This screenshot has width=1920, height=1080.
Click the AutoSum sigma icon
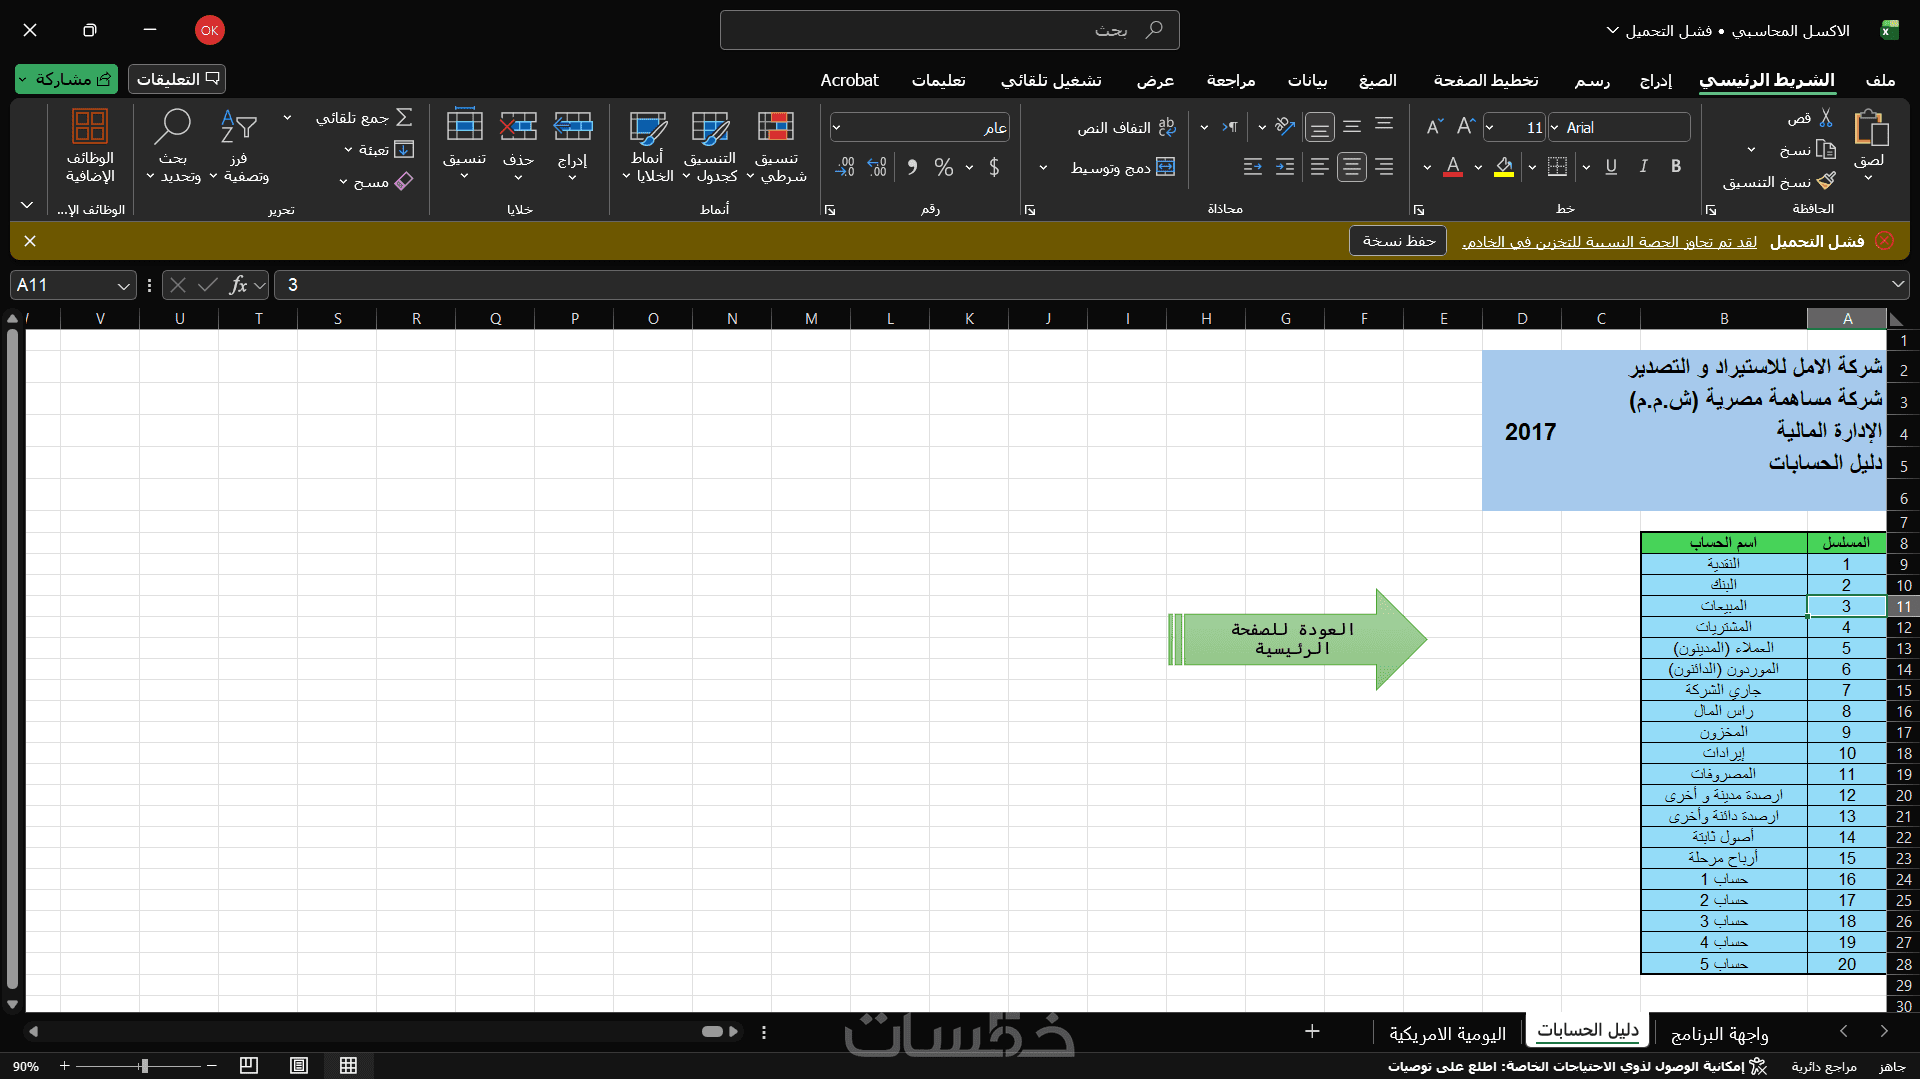(x=404, y=118)
